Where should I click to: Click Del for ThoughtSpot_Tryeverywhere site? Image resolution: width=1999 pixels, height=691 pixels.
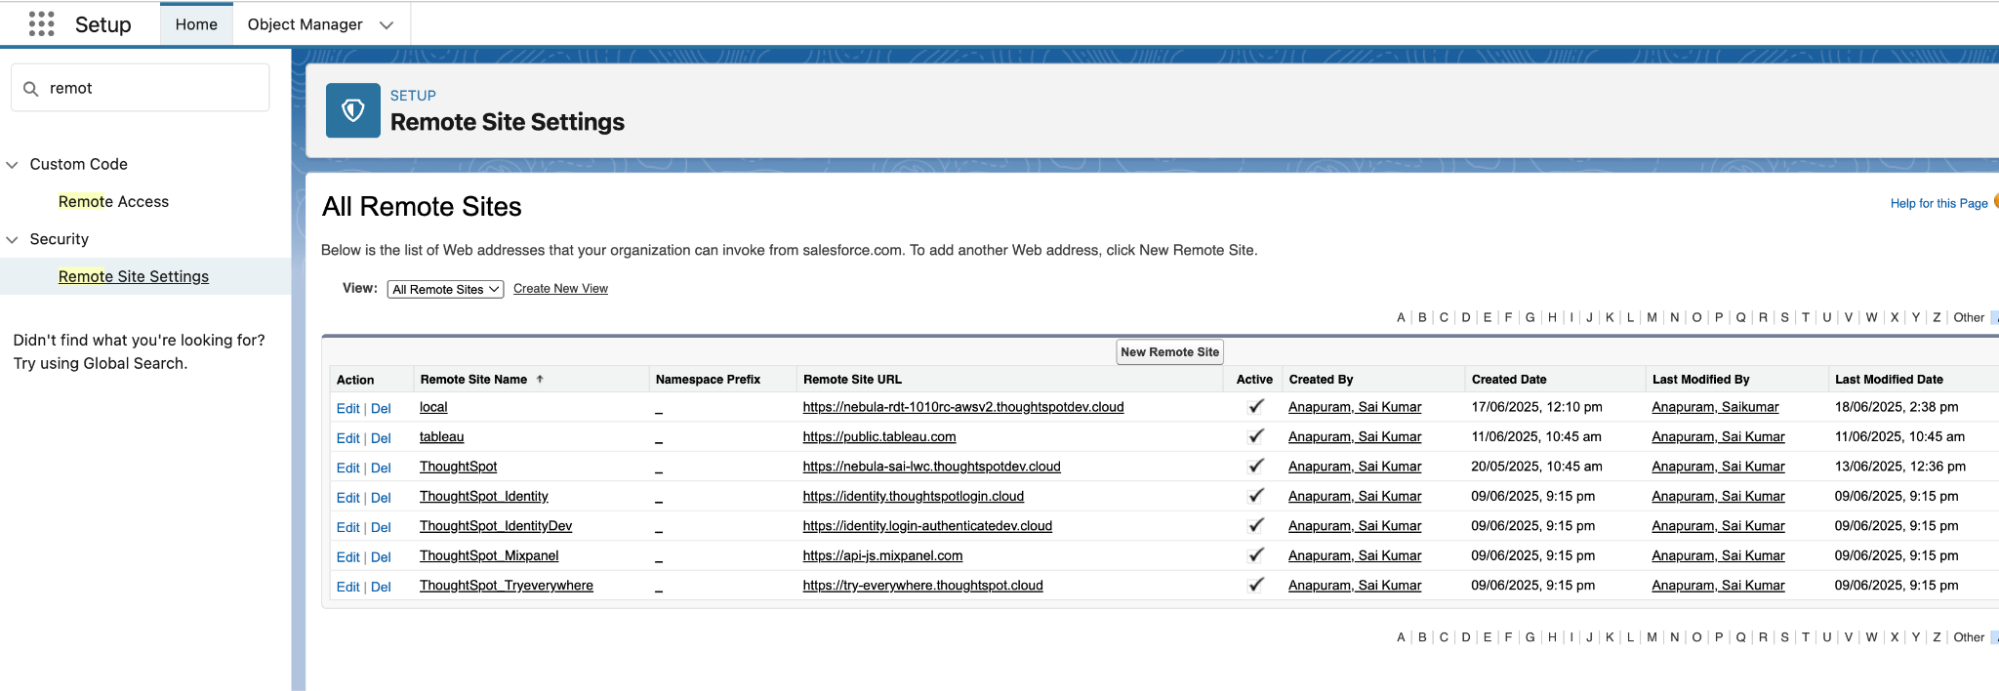click(x=381, y=587)
